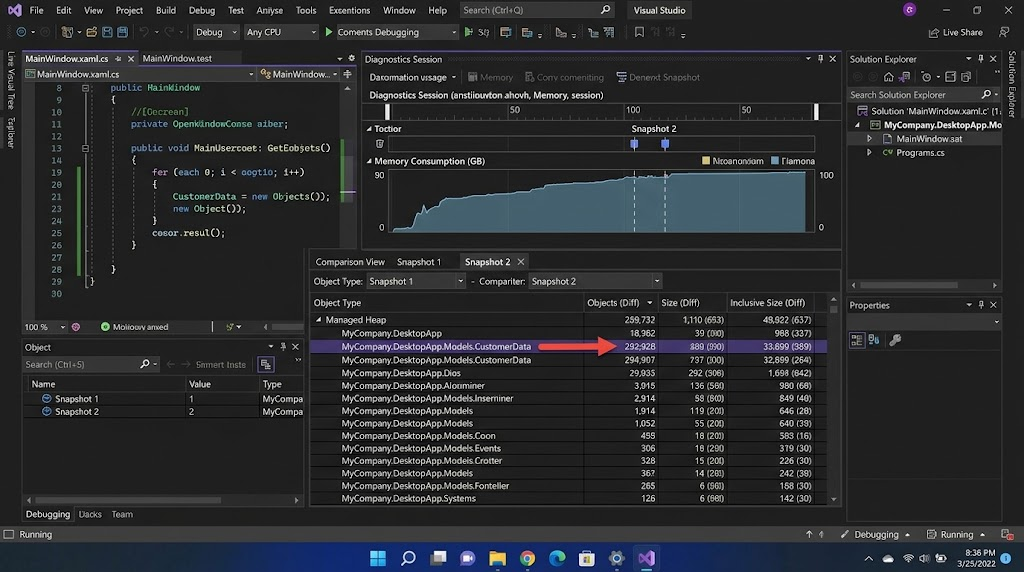
Task: Click the user account avatar in title bar
Action: pos(909,10)
